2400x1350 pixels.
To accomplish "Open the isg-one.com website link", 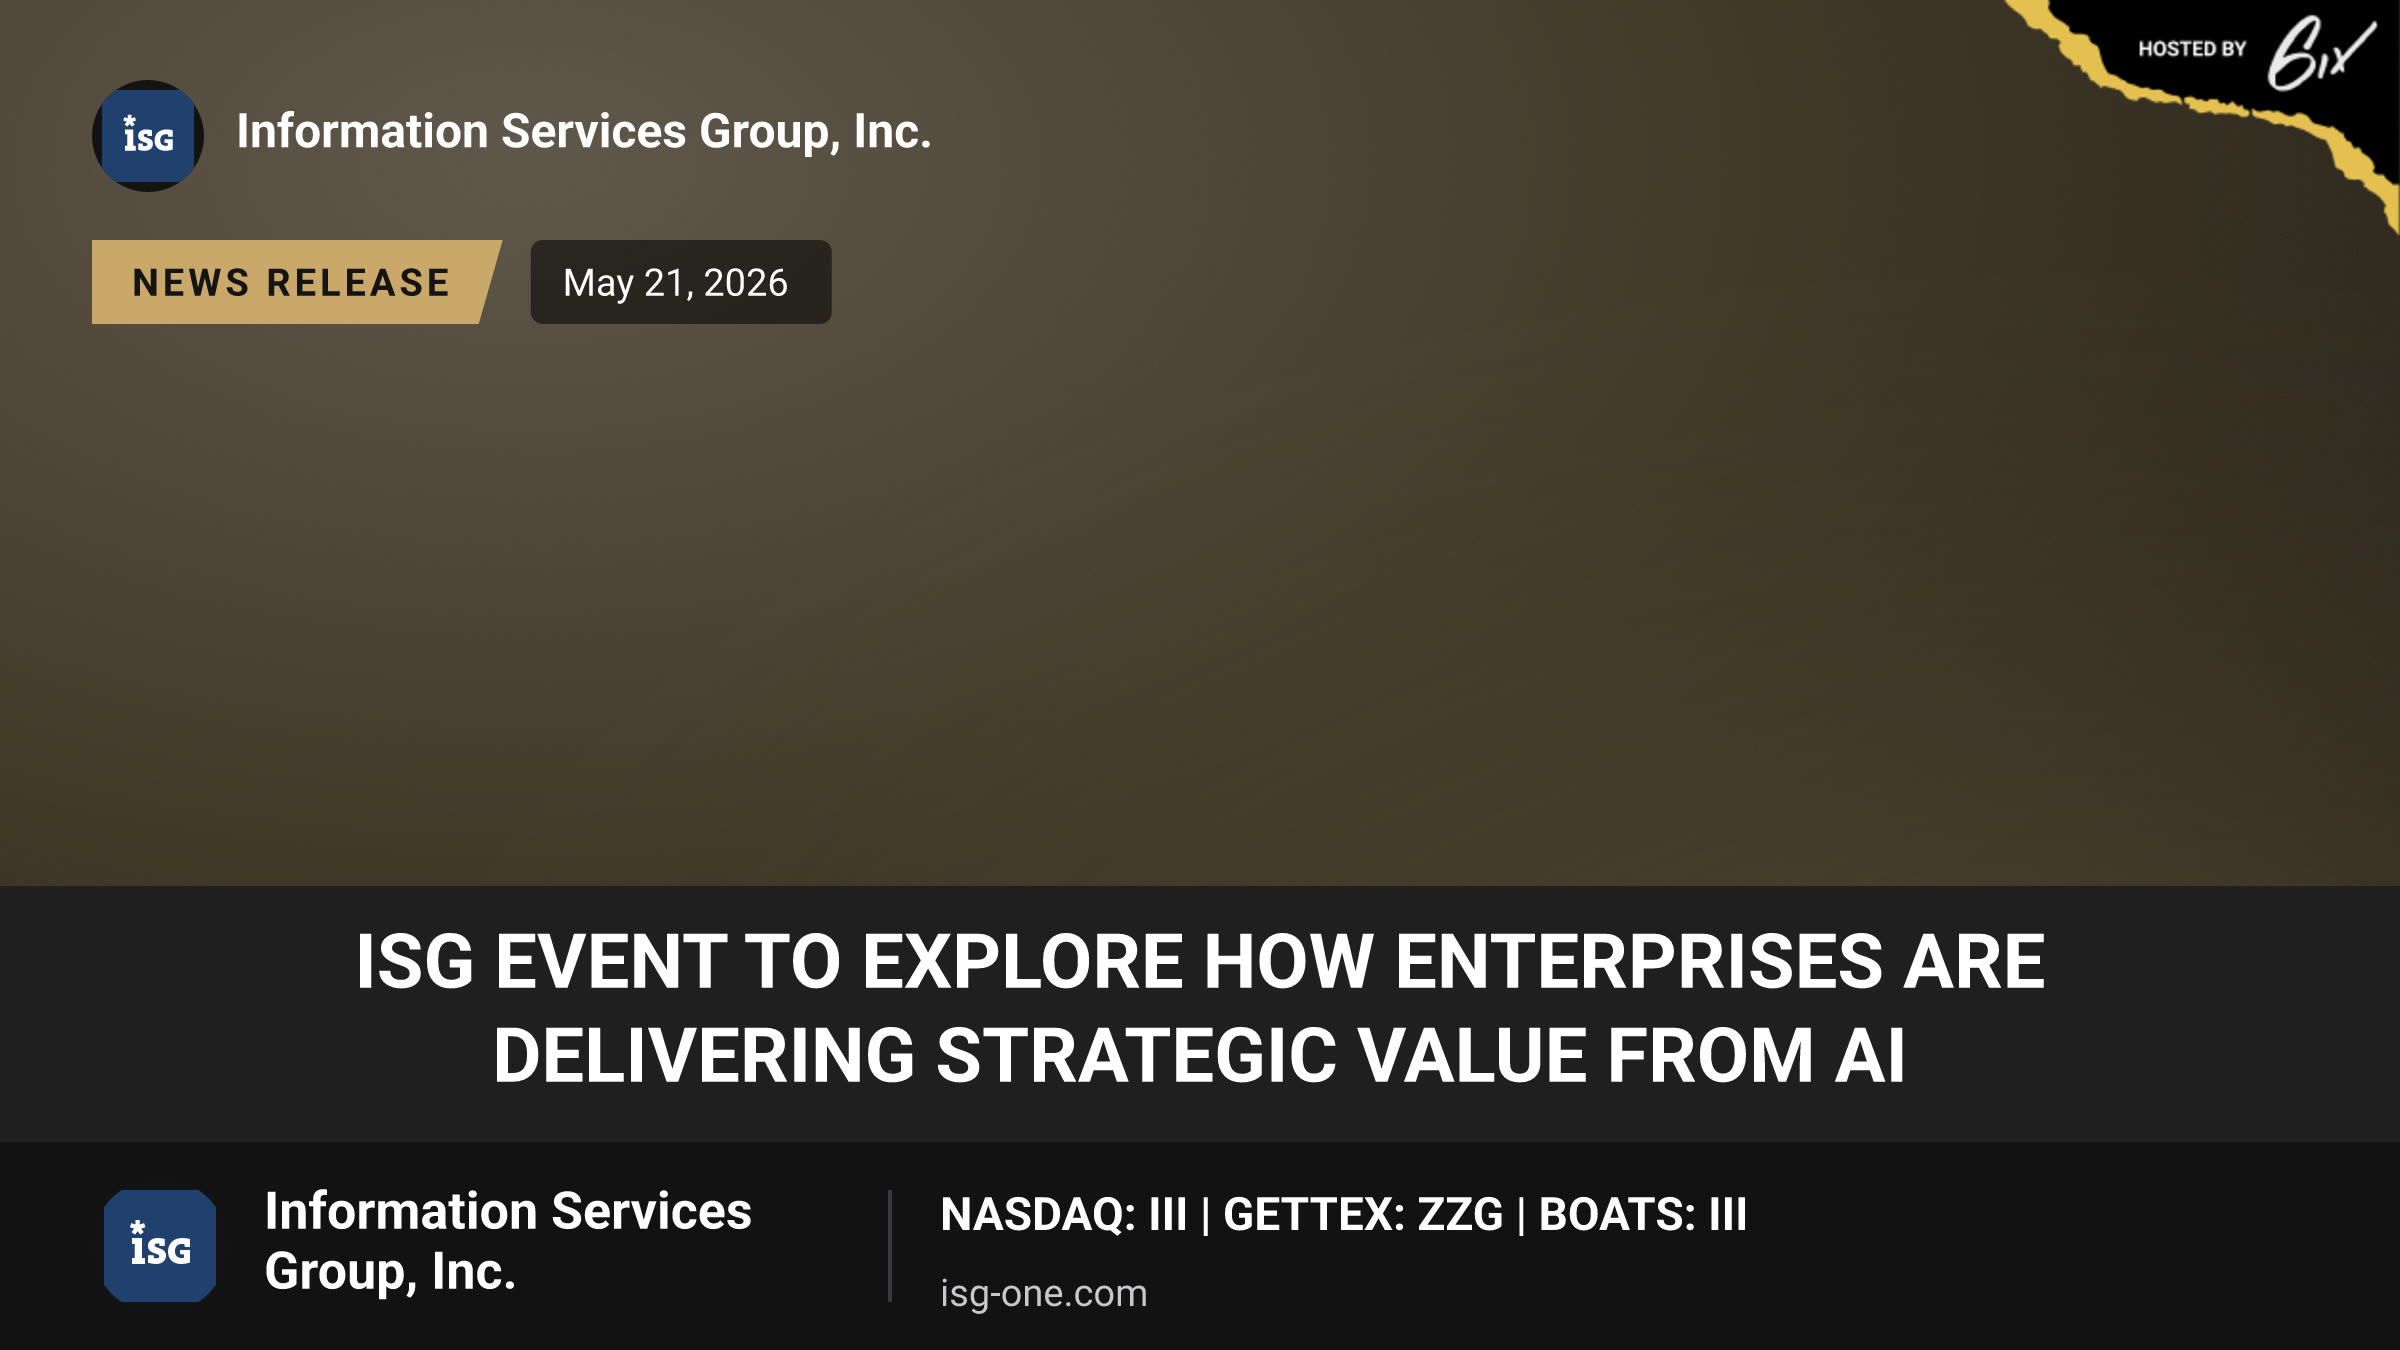I will click(x=1044, y=1294).
